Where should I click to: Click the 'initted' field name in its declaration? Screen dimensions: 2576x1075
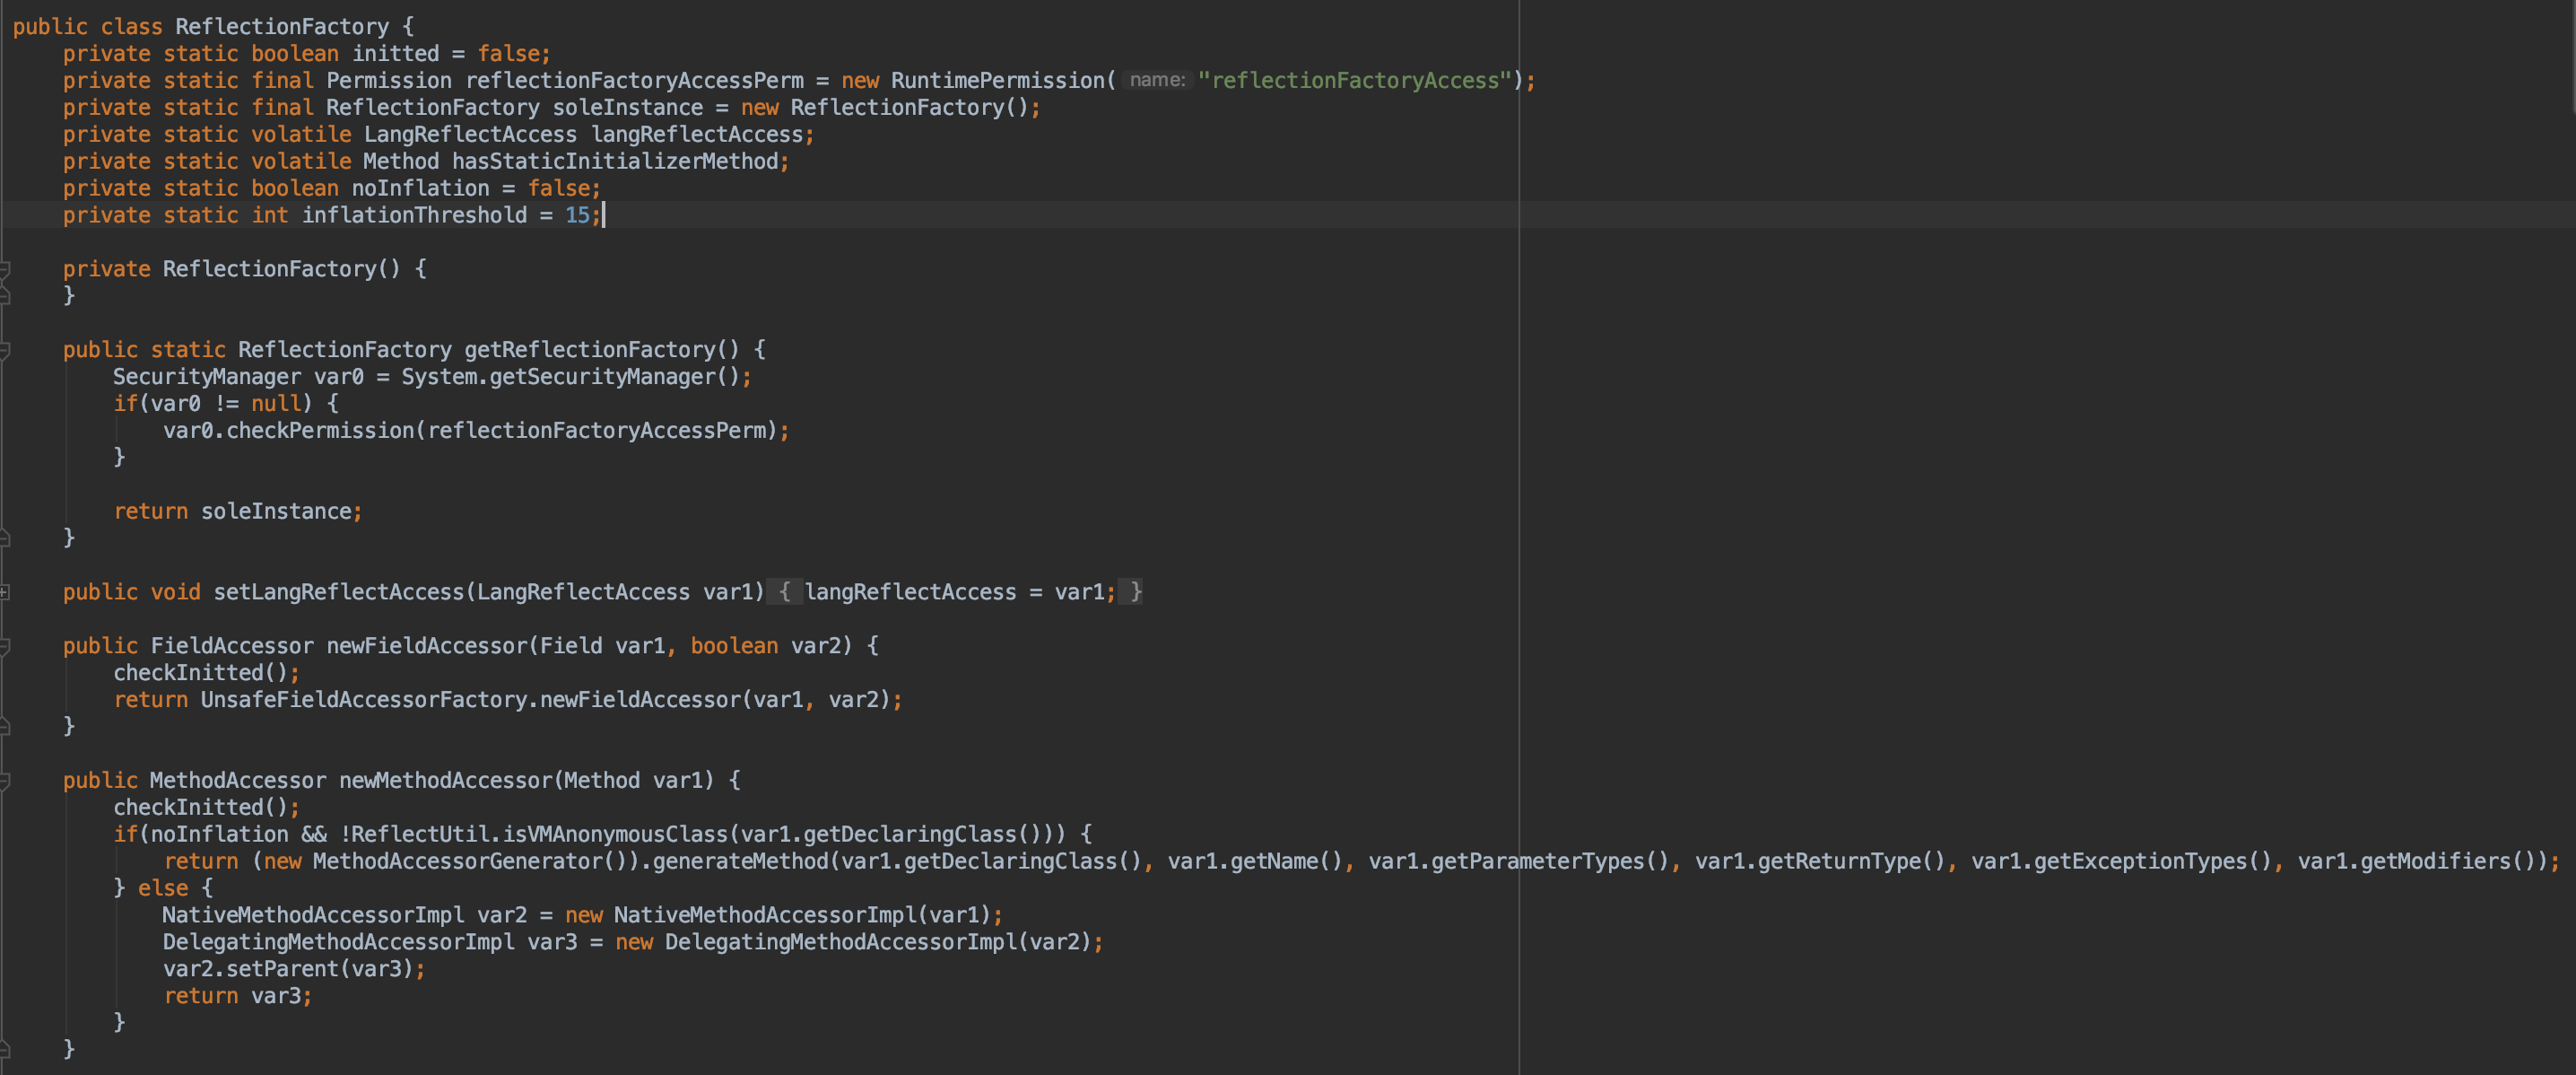tap(395, 54)
